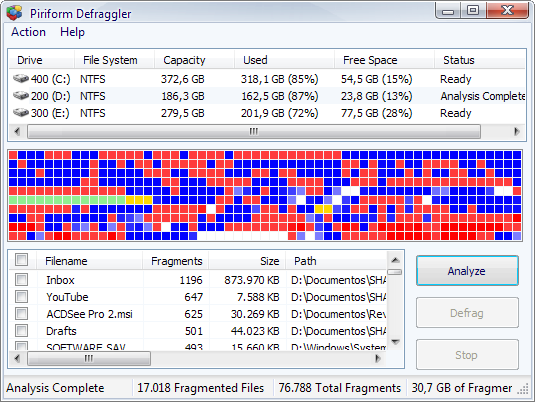This screenshot has height=402, width=535.
Task: Click the 873.970 KB size value
Action: [x=252, y=280]
